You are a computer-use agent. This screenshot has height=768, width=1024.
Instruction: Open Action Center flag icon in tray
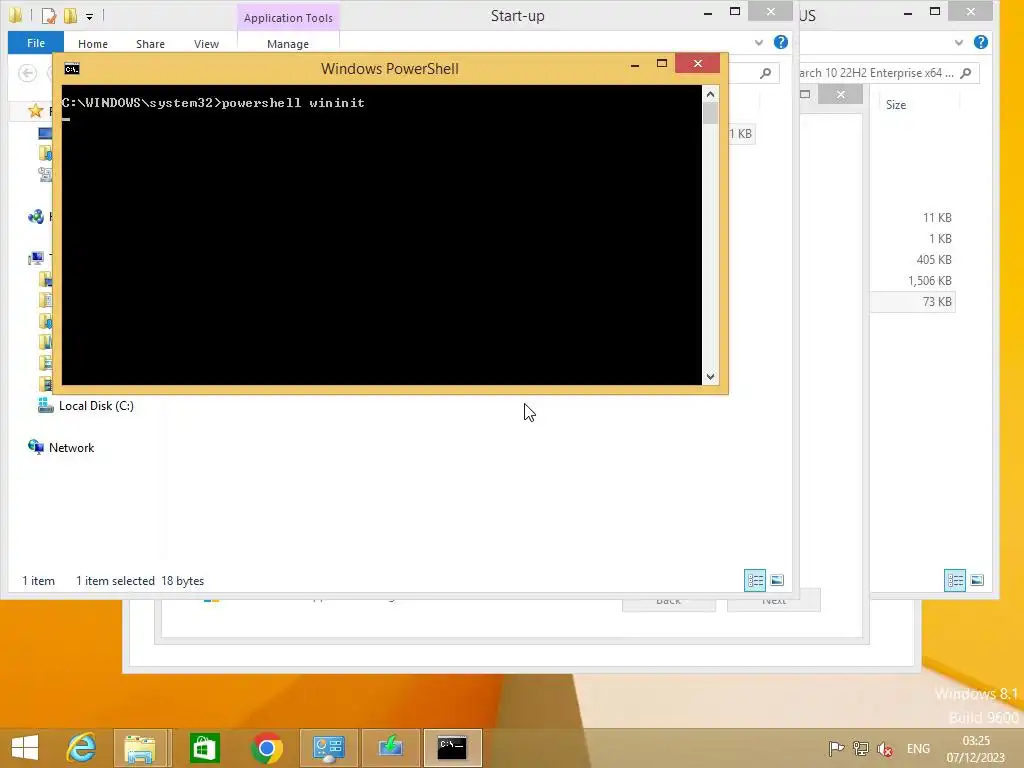pyautogui.click(x=836, y=749)
